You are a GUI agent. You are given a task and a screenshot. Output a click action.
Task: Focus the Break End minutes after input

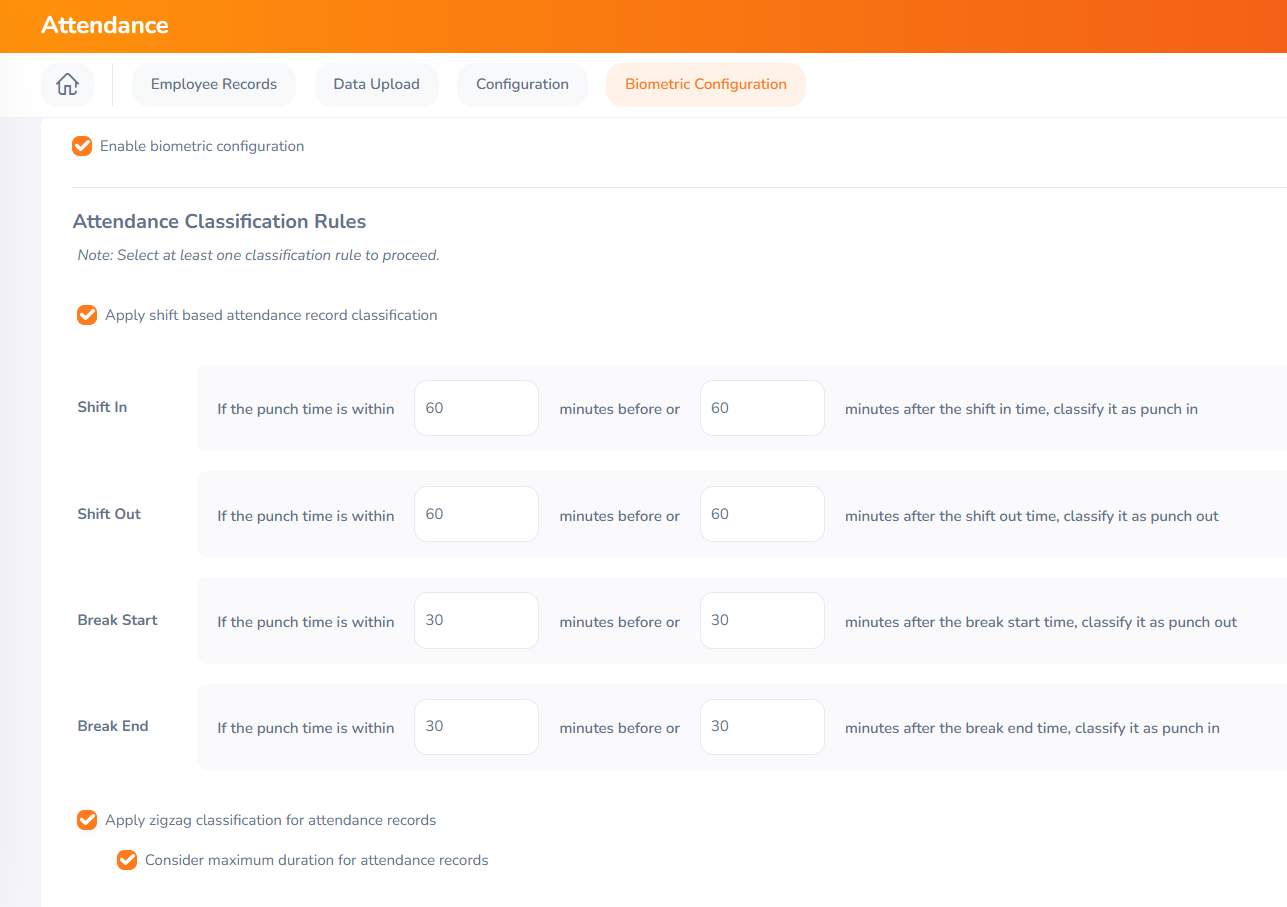(762, 727)
